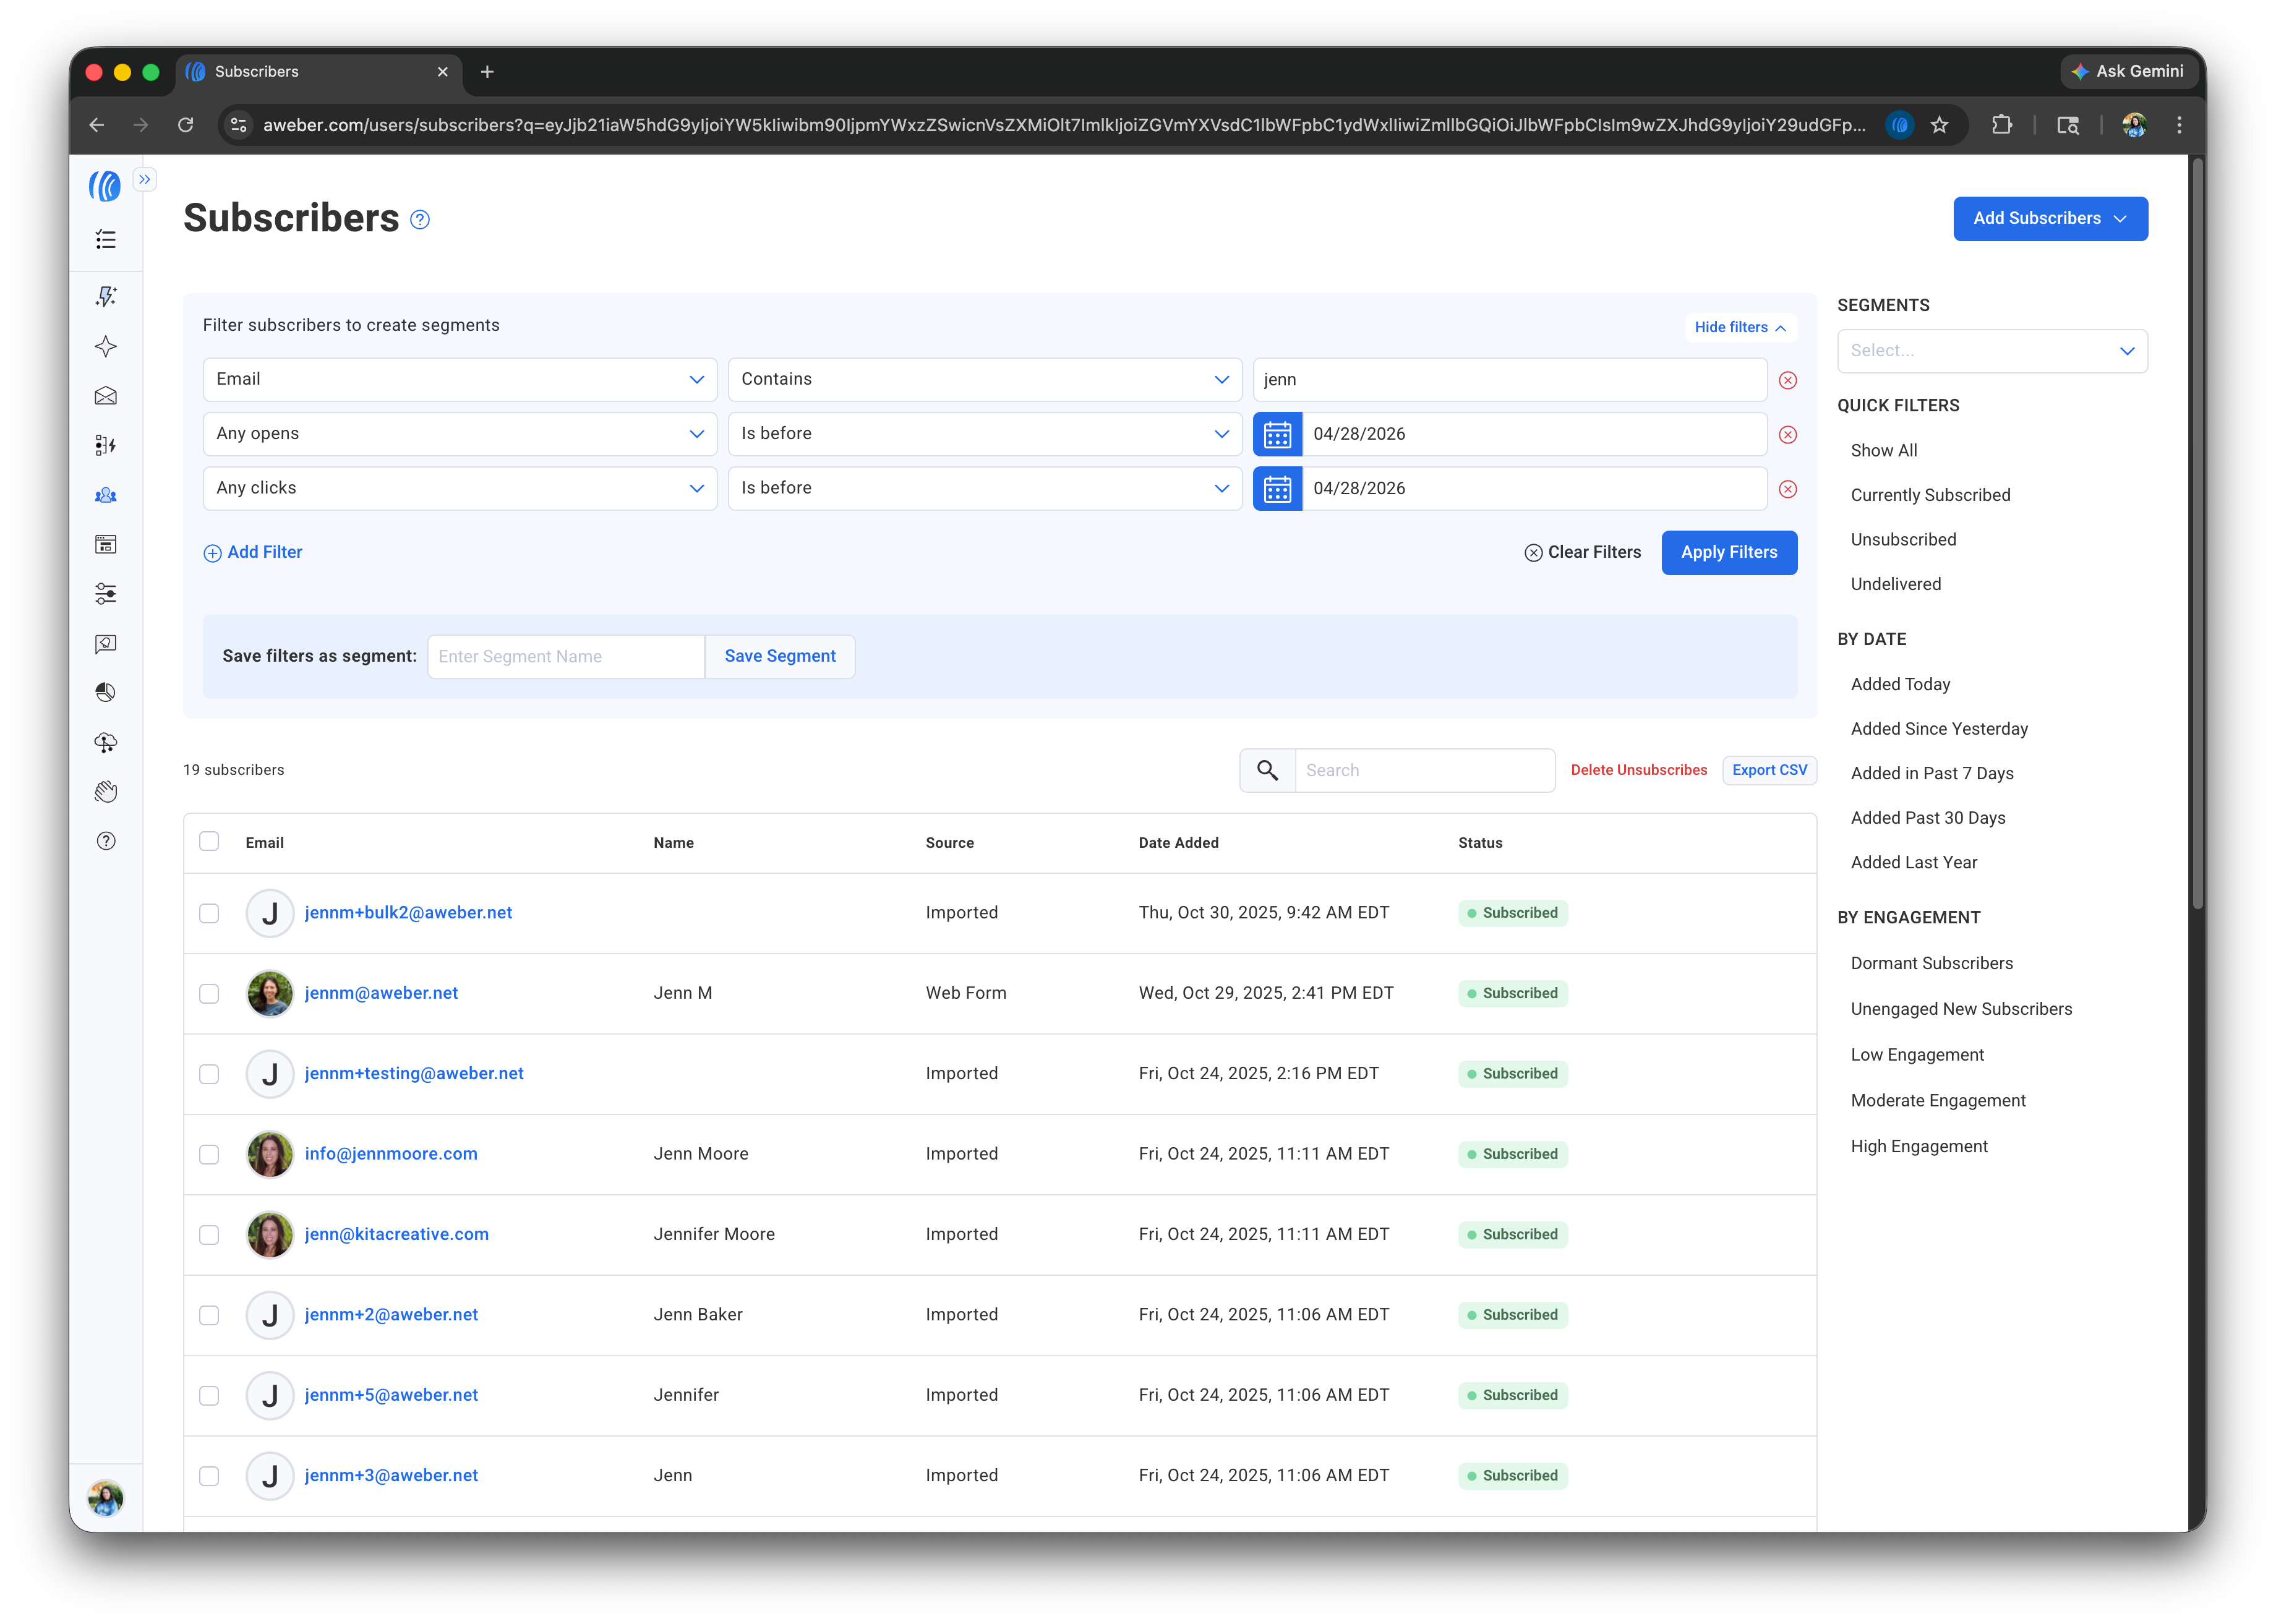
Task: Click the search magnifier beside the subscriber search box
Action: coord(1267,770)
